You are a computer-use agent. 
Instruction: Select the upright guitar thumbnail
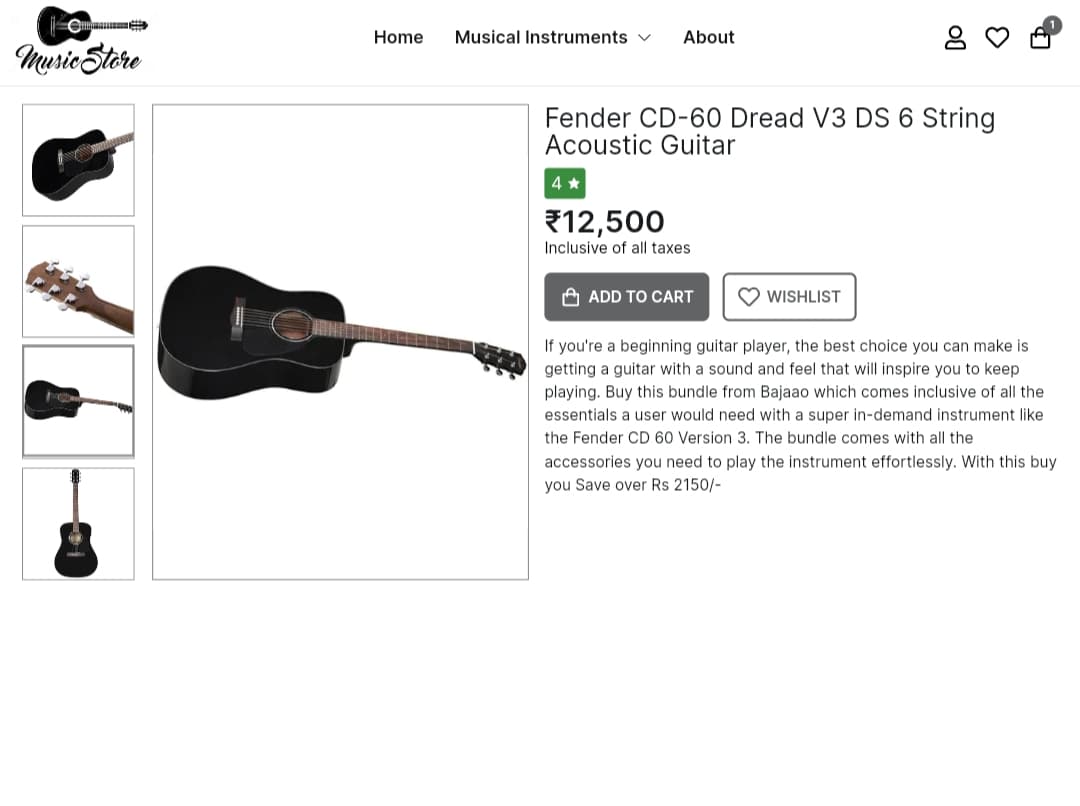tap(79, 524)
